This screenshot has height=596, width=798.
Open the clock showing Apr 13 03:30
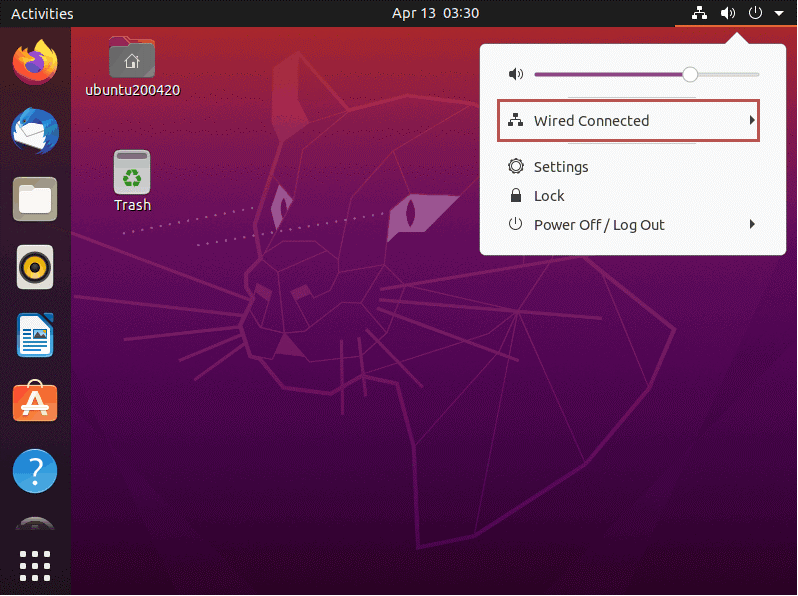435,13
